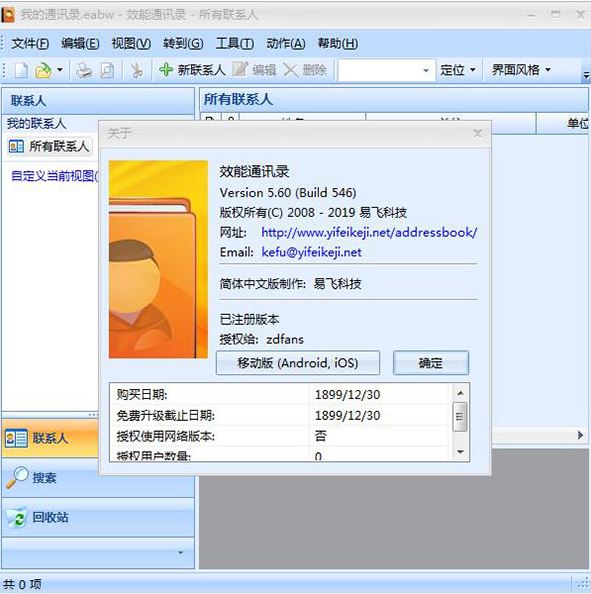This screenshot has height=594, width=591.
Task: Expand navigation pane options arrow at bottom
Action: coord(181,553)
